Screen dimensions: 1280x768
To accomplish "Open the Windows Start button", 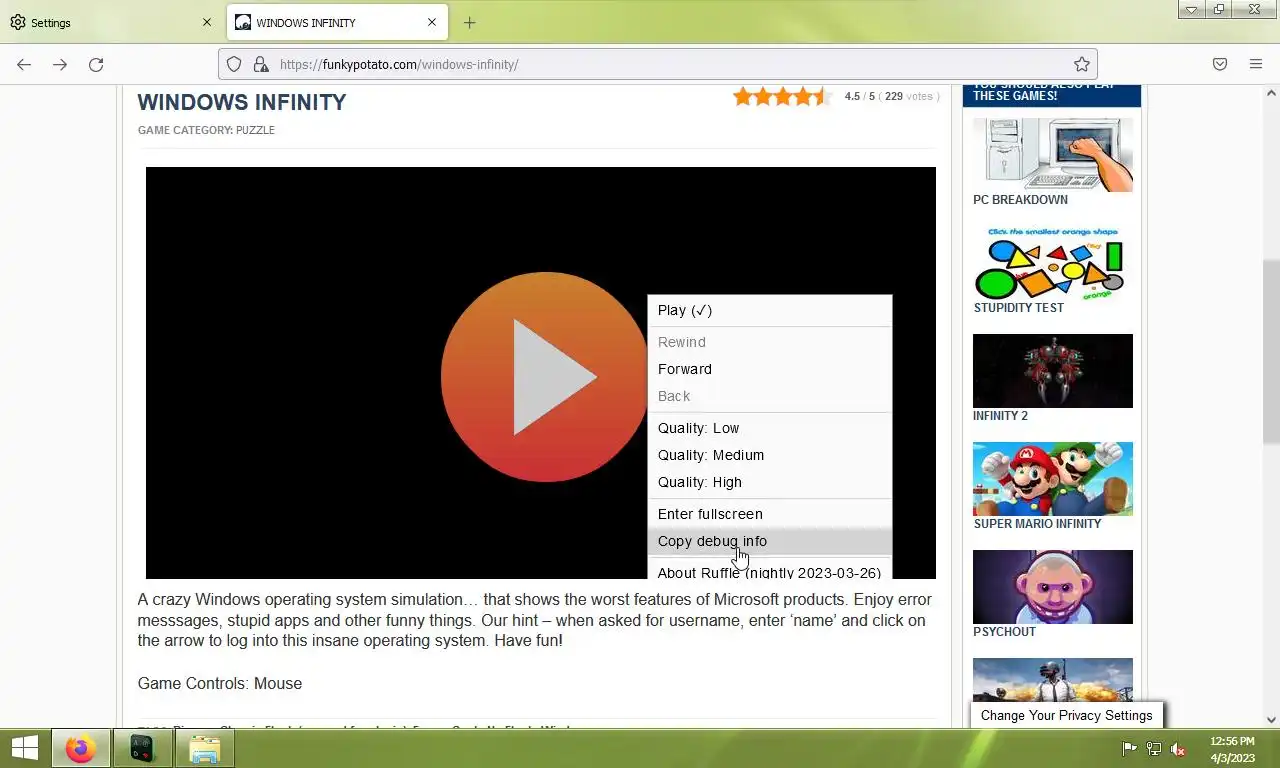I will click(x=24, y=748).
